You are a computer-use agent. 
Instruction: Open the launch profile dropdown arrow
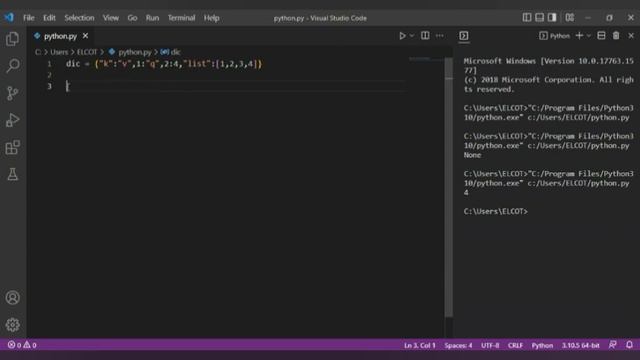click(589, 36)
